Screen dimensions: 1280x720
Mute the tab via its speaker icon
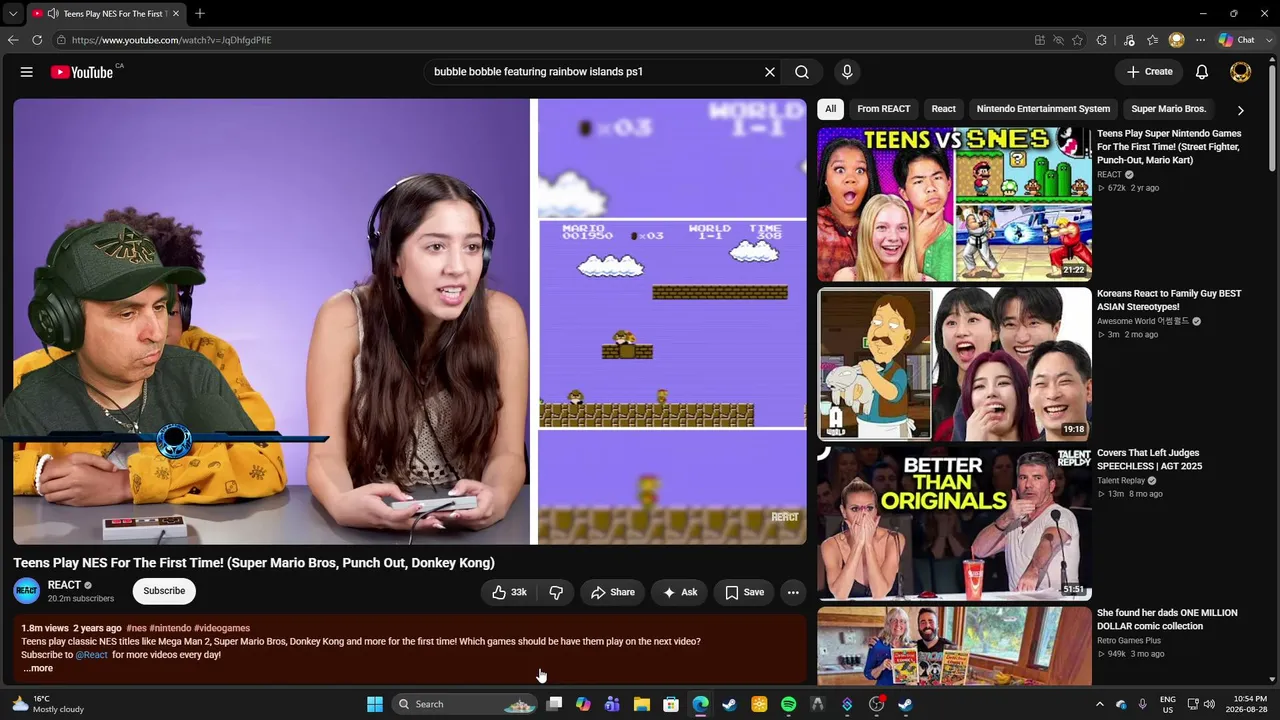(52, 14)
